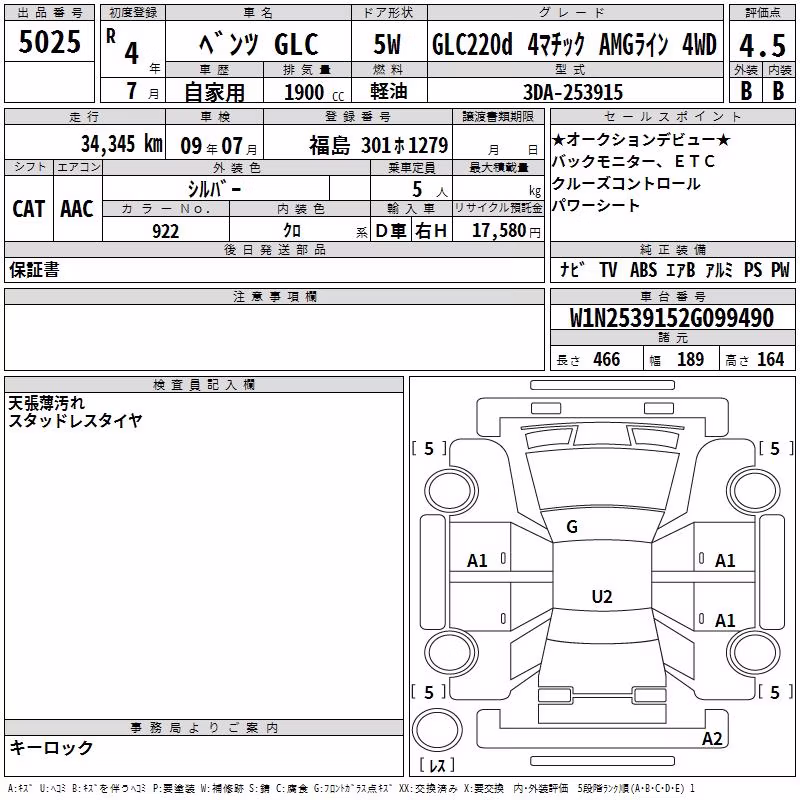Screen dimensions: 800x800
Task: Click the キーロック office notice
Action: [x=52, y=747]
